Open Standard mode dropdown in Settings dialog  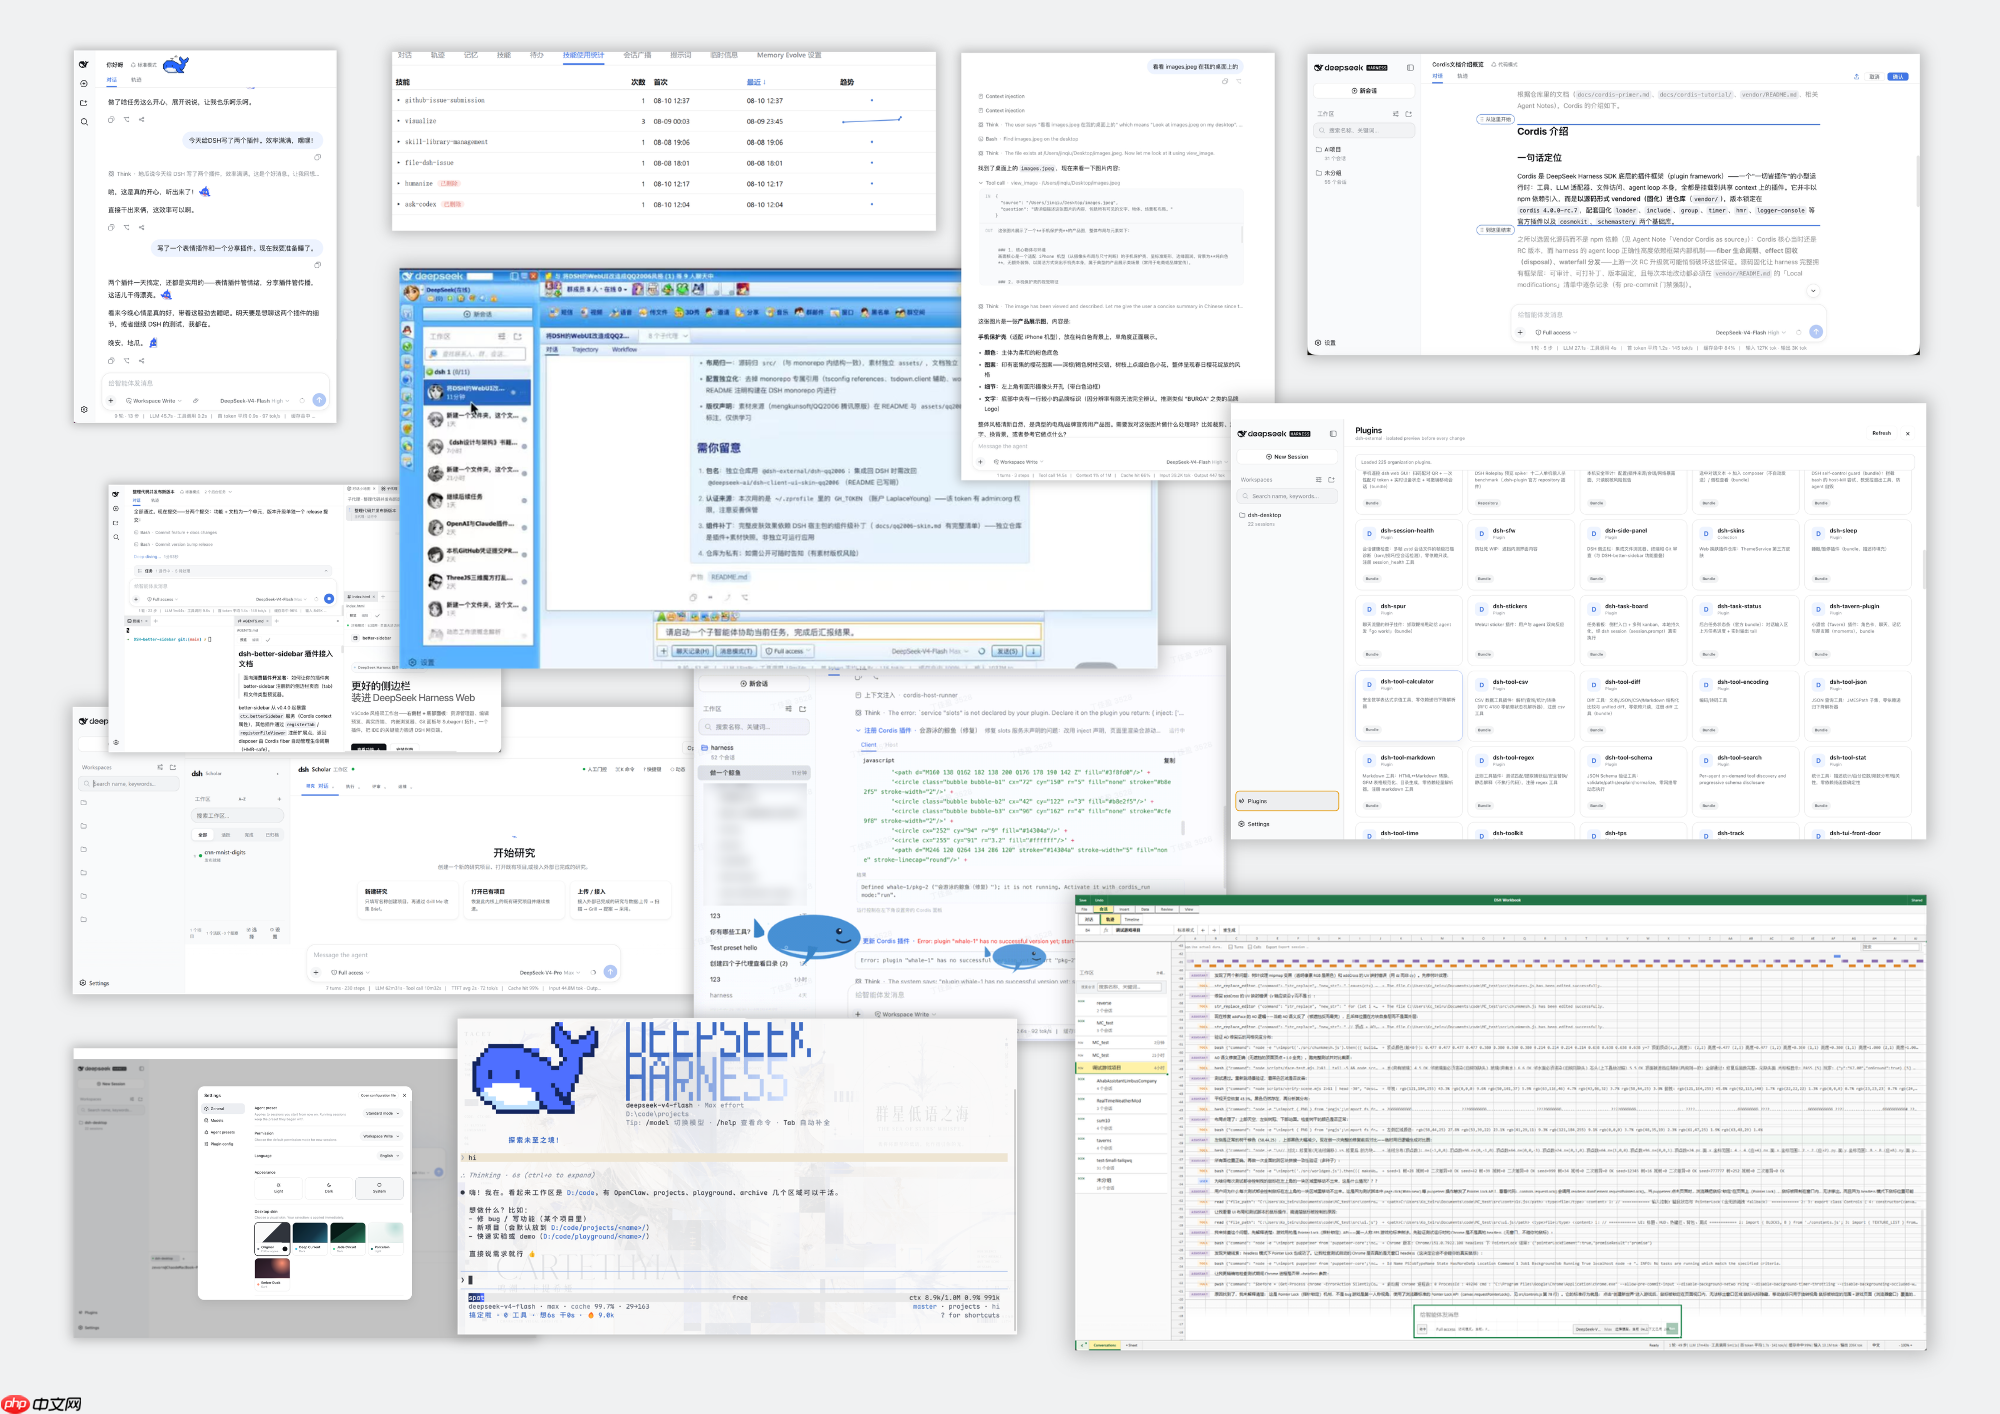click(x=382, y=1113)
